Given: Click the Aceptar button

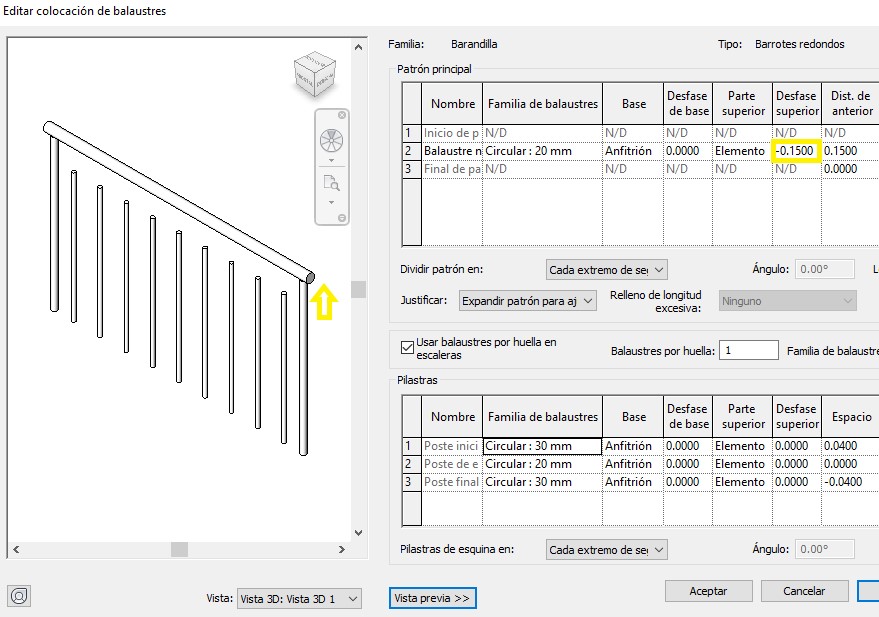Looking at the screenshot, I should tap(708, 591).
